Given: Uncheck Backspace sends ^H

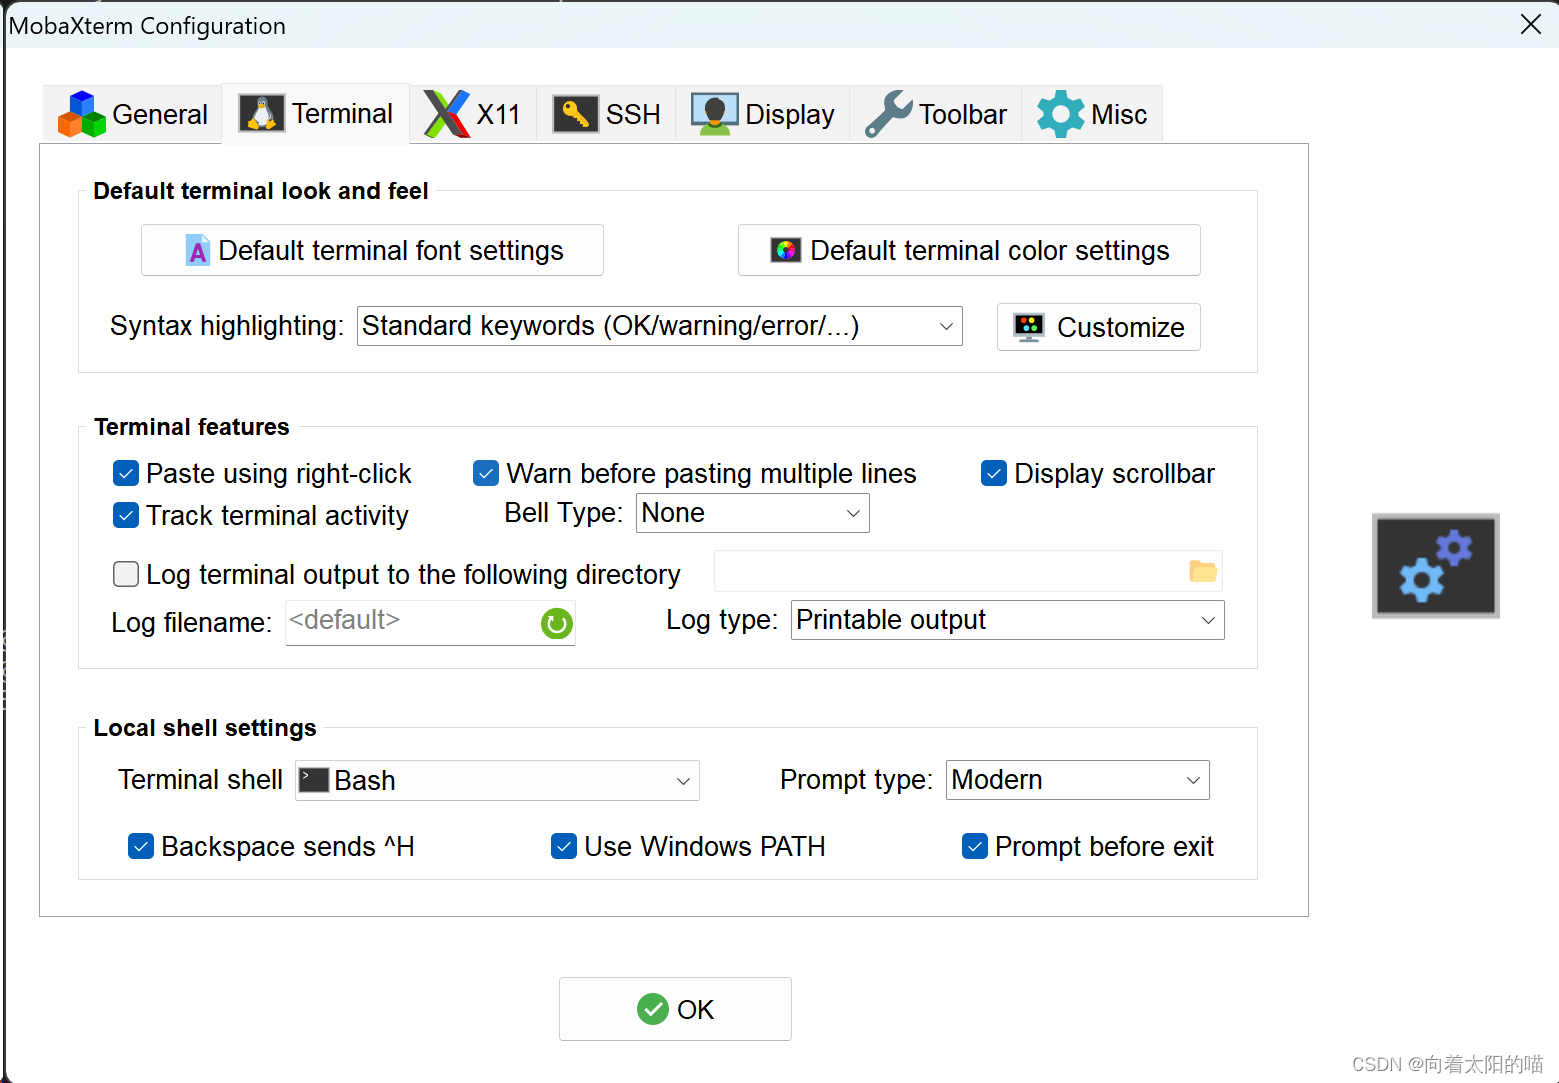Looking at the screenshot, I should coord(141,846).
